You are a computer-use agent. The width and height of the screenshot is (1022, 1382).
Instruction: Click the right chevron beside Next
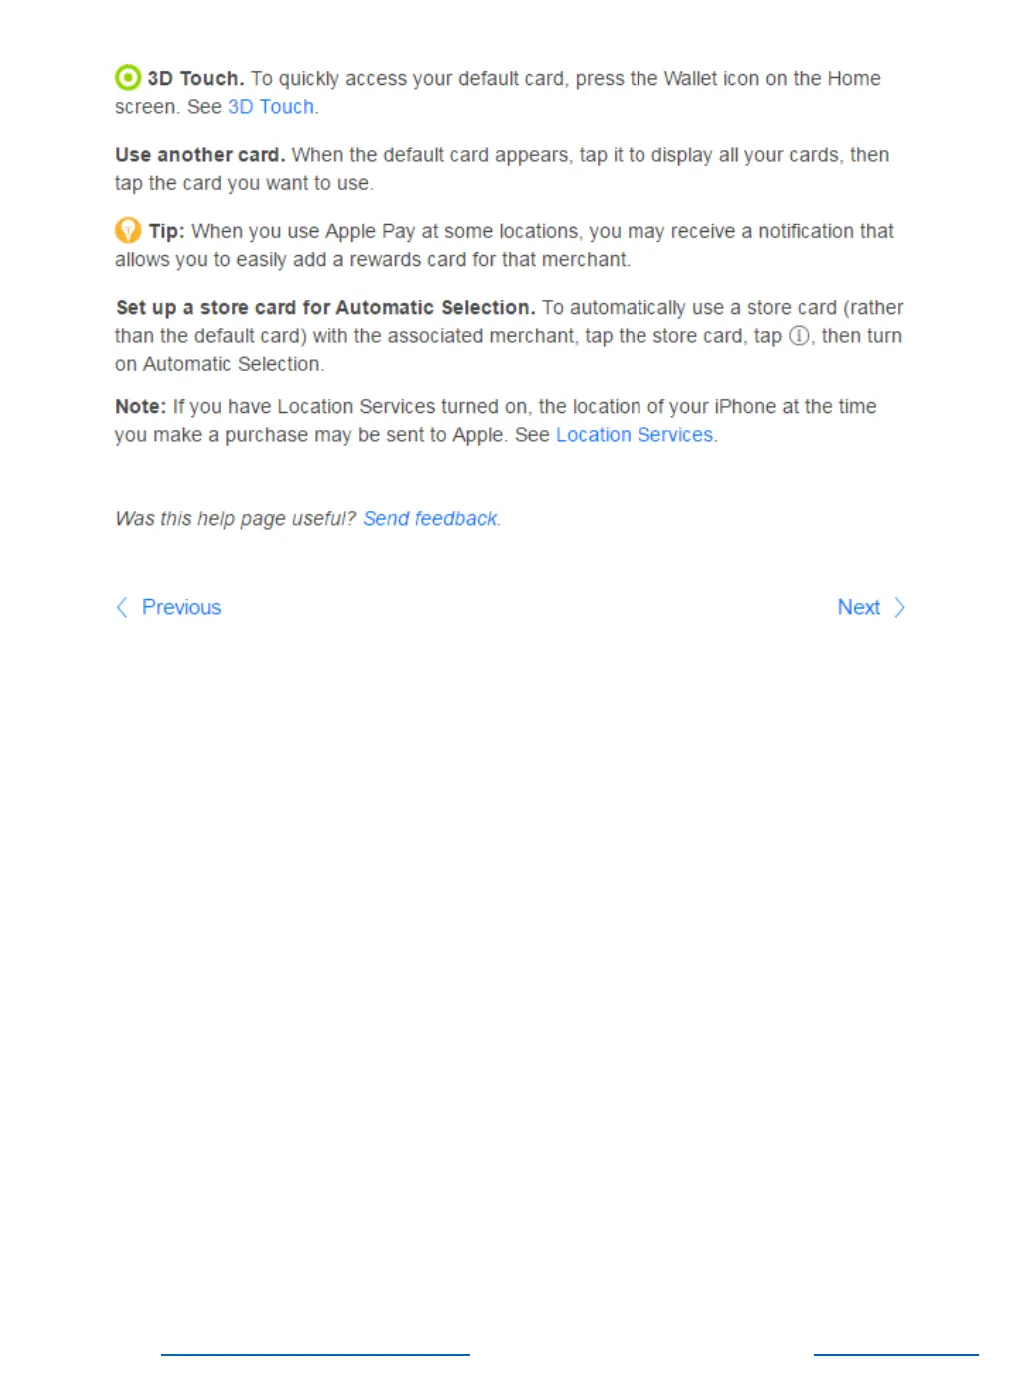pos(899,607)
